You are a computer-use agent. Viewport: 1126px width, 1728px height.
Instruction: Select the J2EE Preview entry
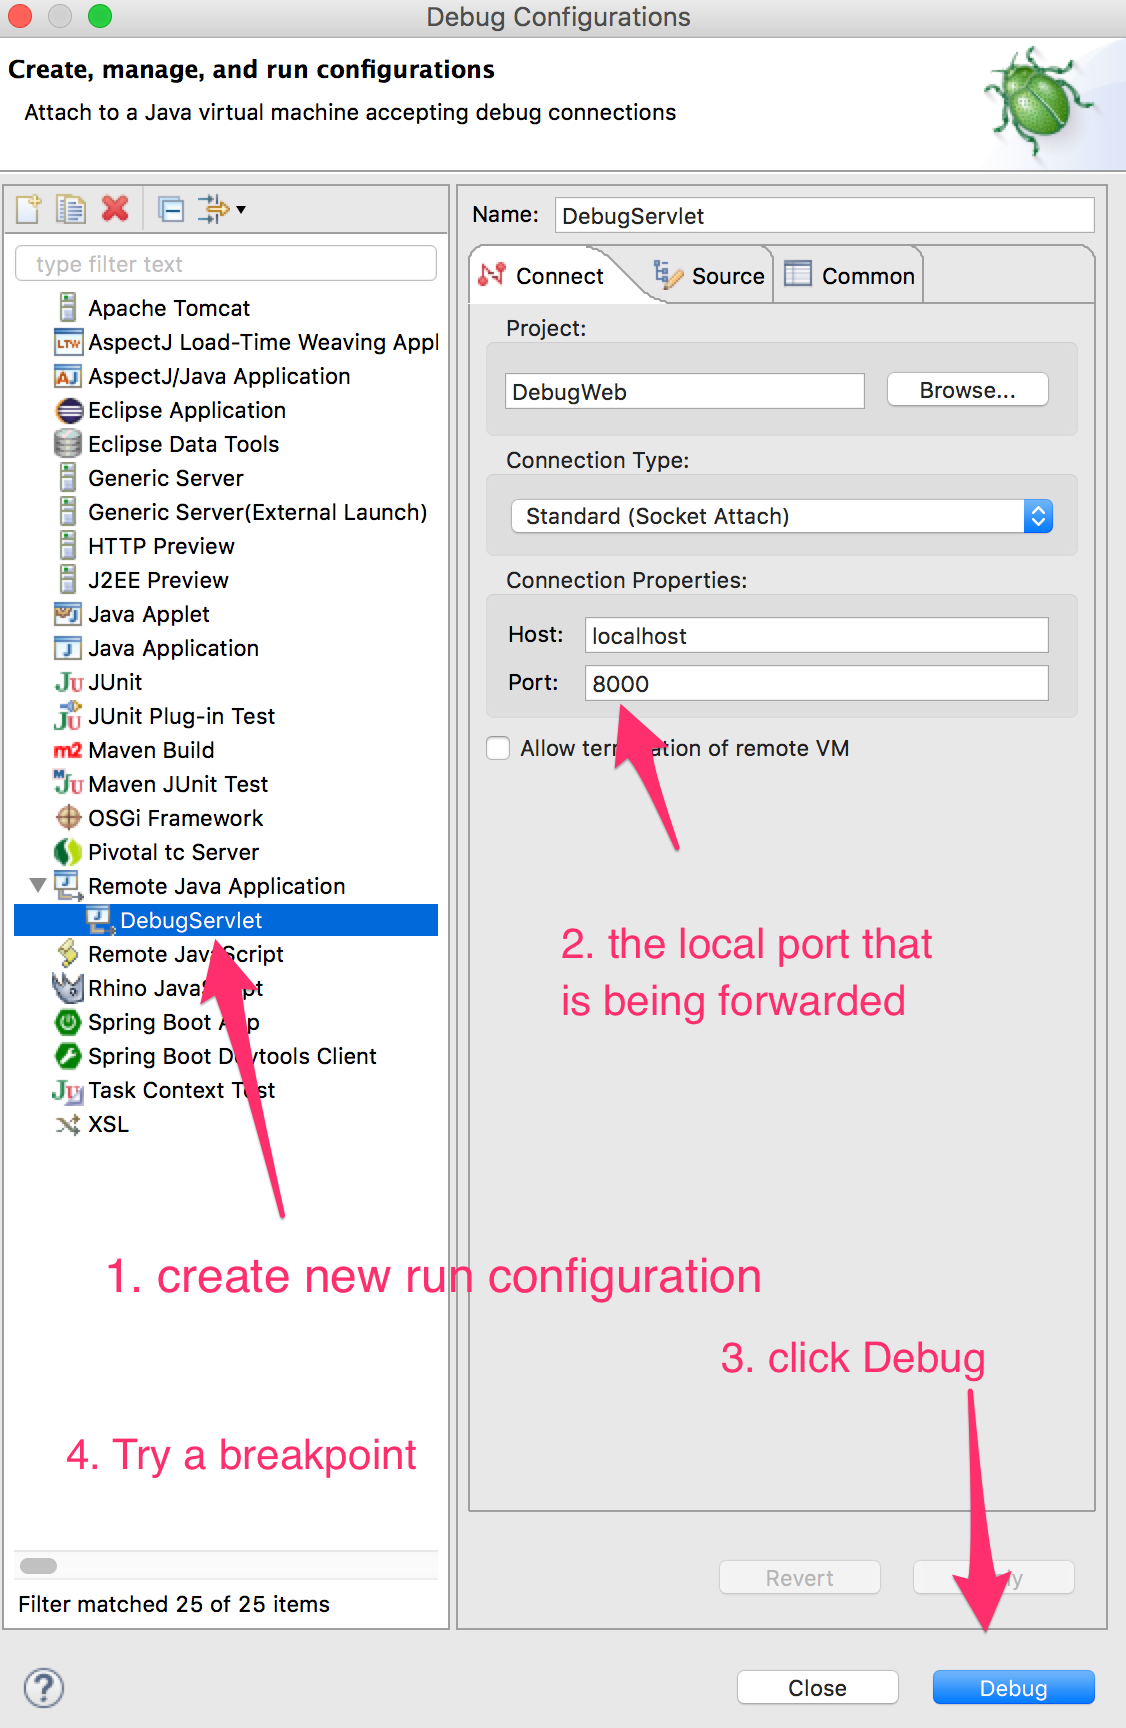pos(142,580)
